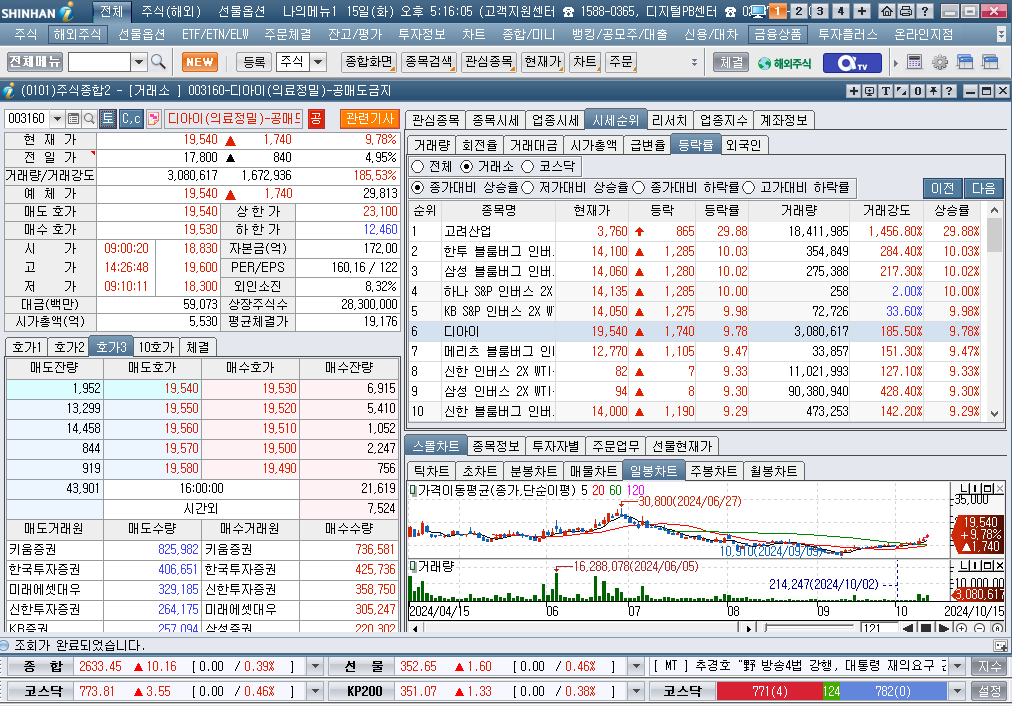Click the monitor icon beside screen number 1
The width and height of the screenshot is (1012, 706).
pyautogui.click(x=759, y=11)
